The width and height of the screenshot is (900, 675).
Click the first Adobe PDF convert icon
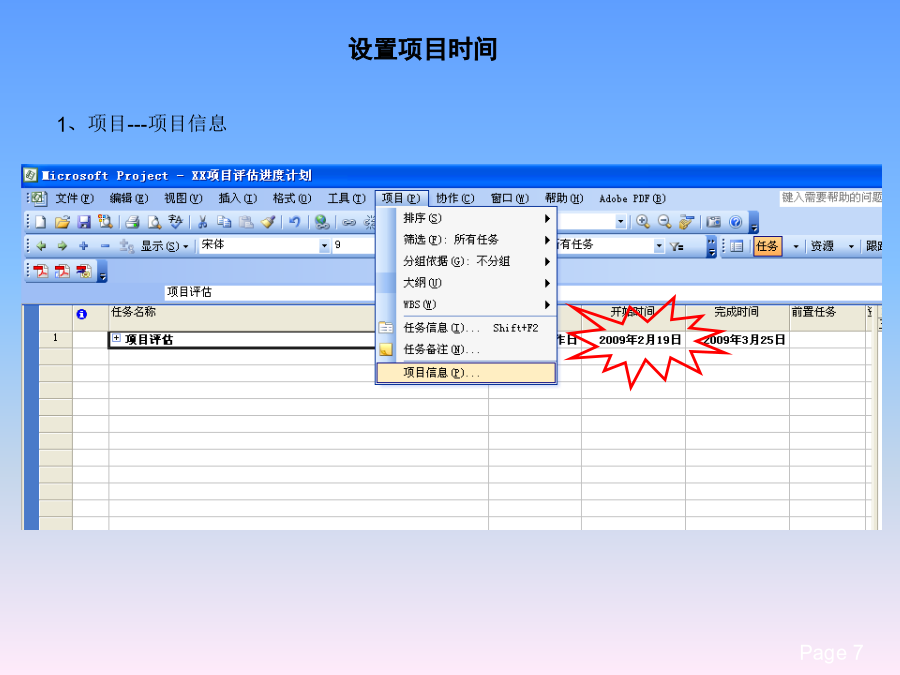tap(41, 271)
